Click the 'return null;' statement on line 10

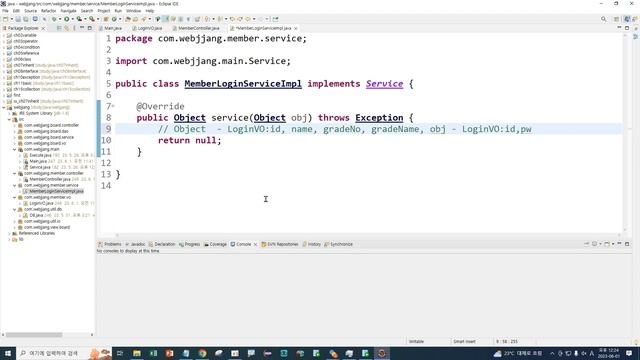pos(189,140)
